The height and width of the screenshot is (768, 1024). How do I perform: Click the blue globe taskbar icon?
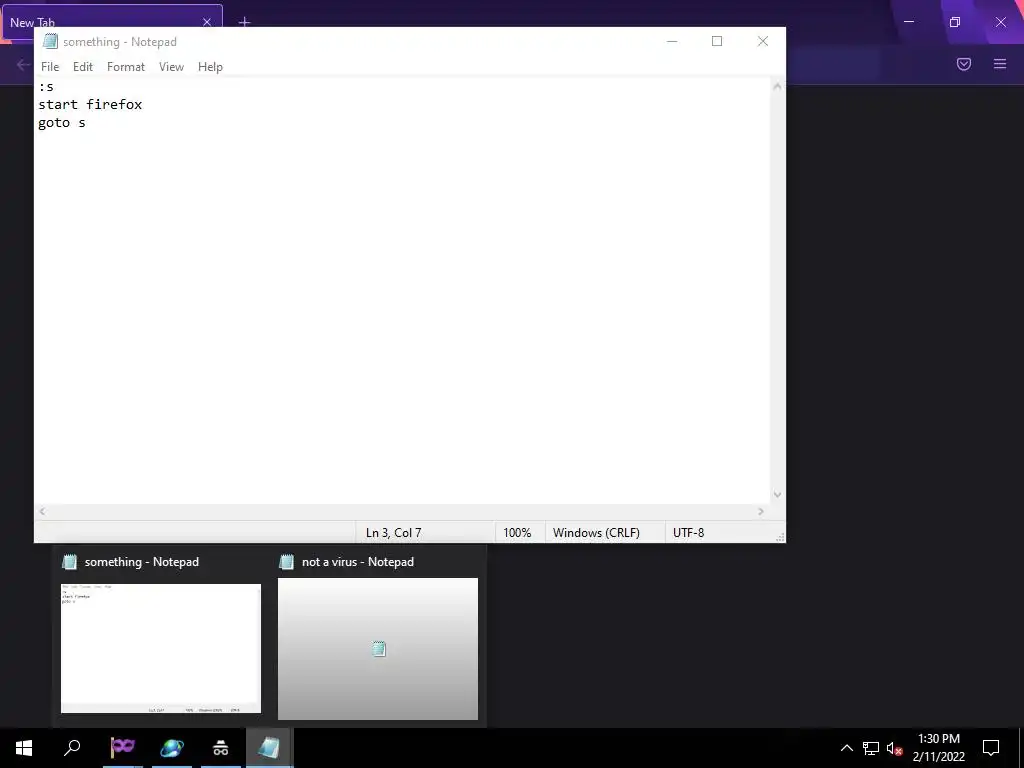pyautogui.click(x=172, y=748)
